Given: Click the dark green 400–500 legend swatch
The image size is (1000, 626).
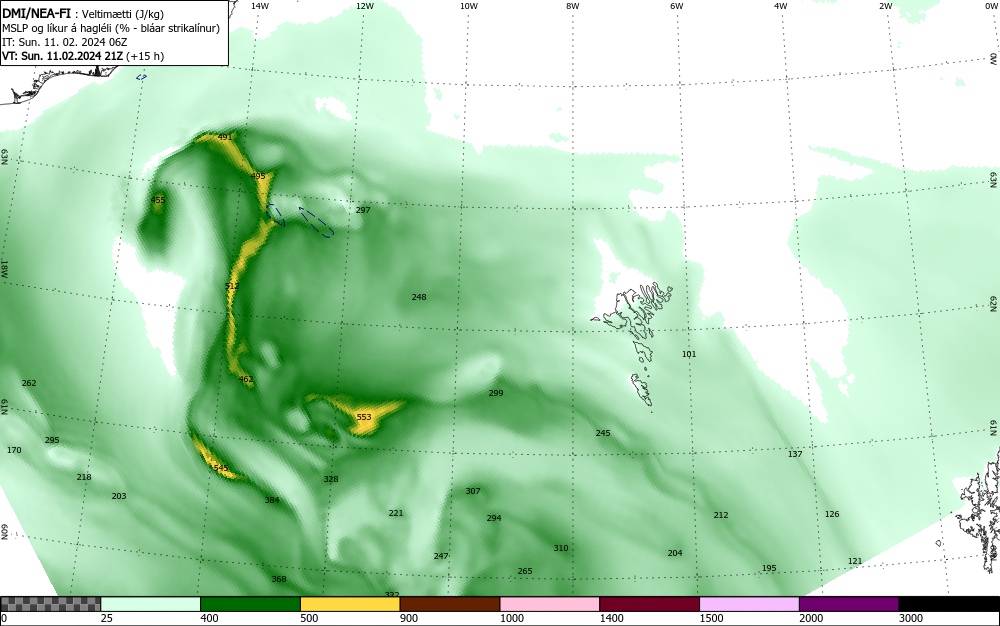Looking at the screenshot, I should click(x=250, y=604).
